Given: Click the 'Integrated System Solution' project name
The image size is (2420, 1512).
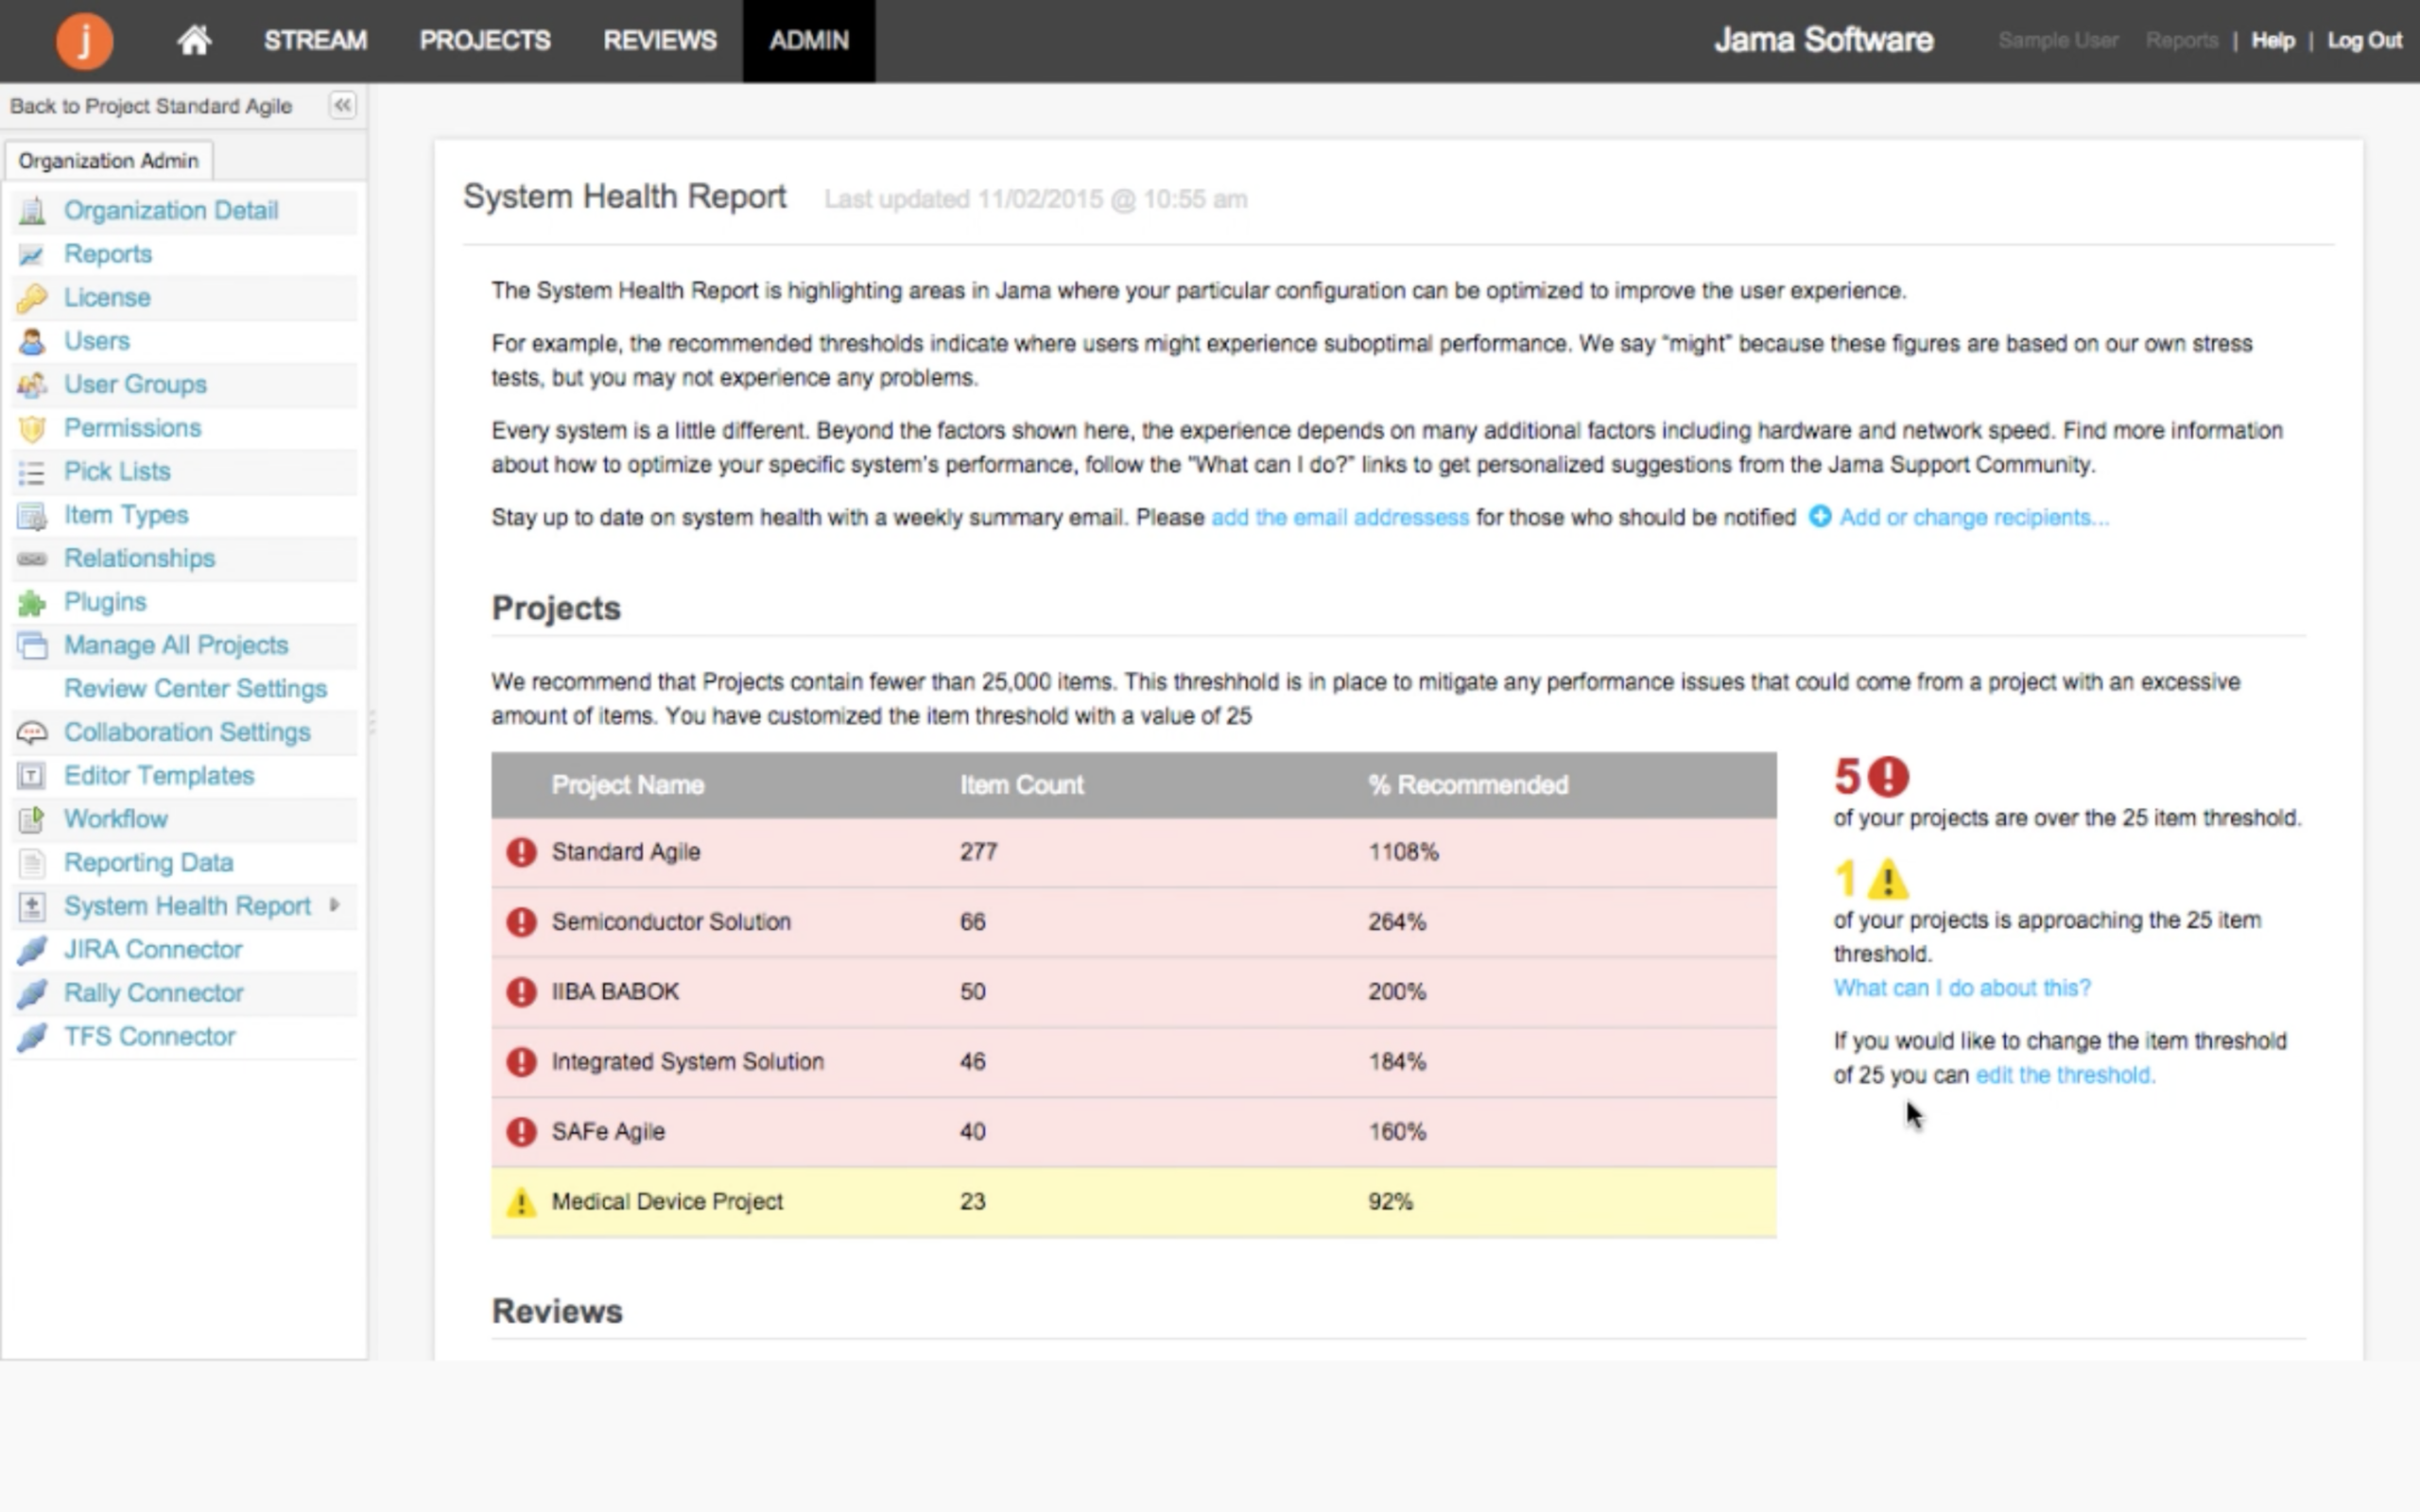Looking at the screenshot, I should coord(688,1062).
